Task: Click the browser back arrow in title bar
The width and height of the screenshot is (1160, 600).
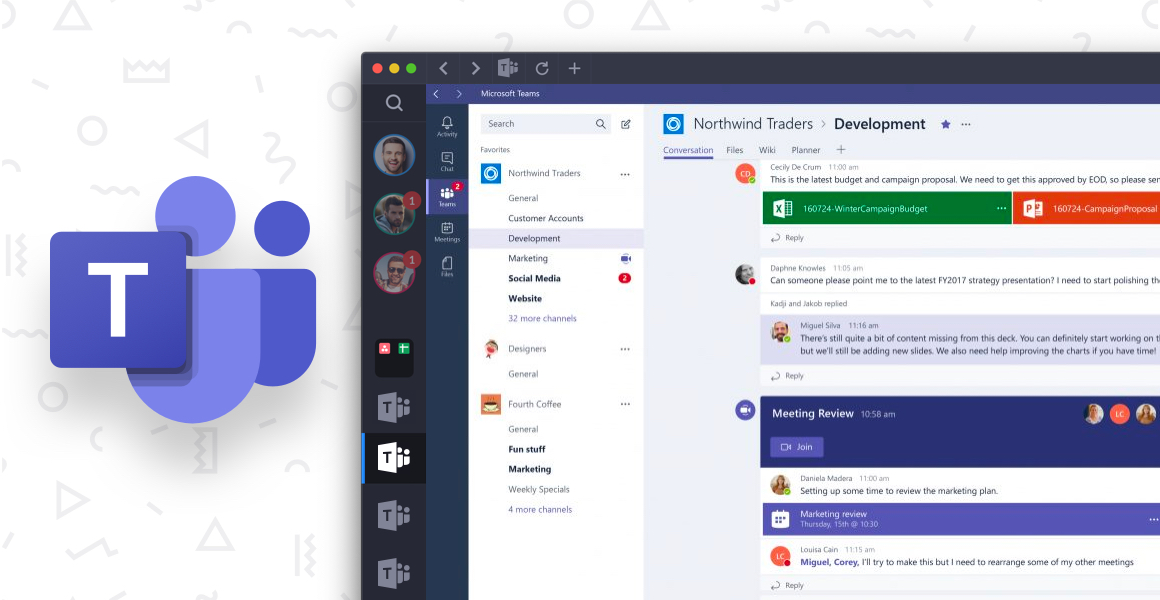Action: [x=443, y=69]
